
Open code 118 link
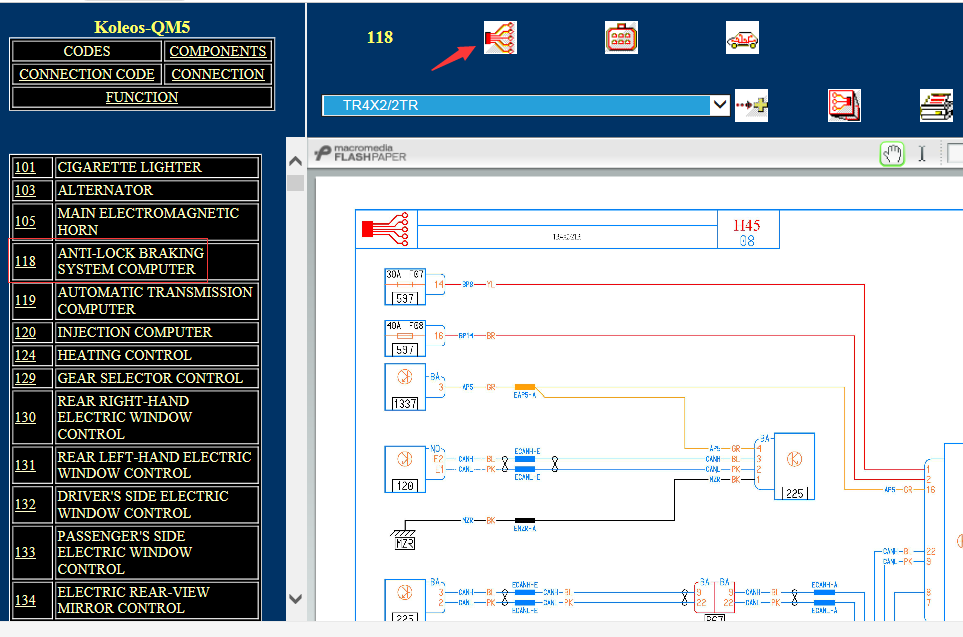[x=25, y=261]
